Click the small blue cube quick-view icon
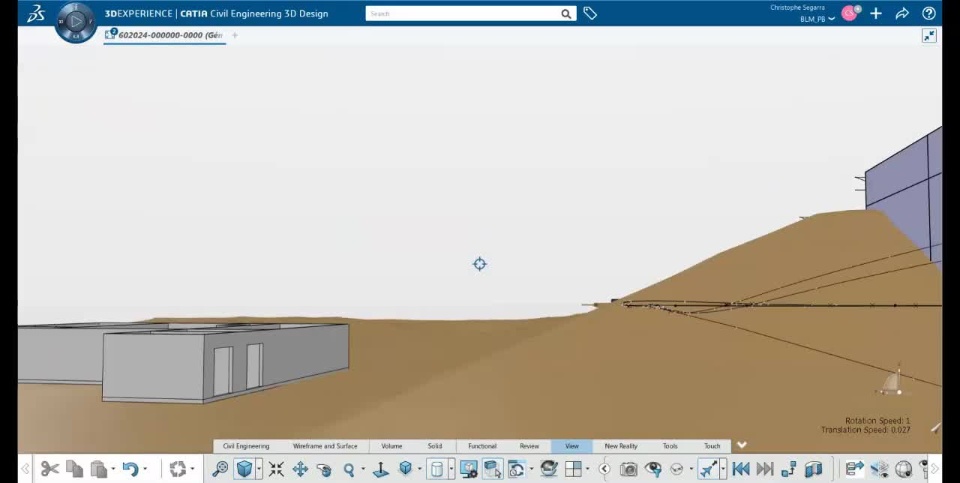960x483 pixels. (405, 468)
